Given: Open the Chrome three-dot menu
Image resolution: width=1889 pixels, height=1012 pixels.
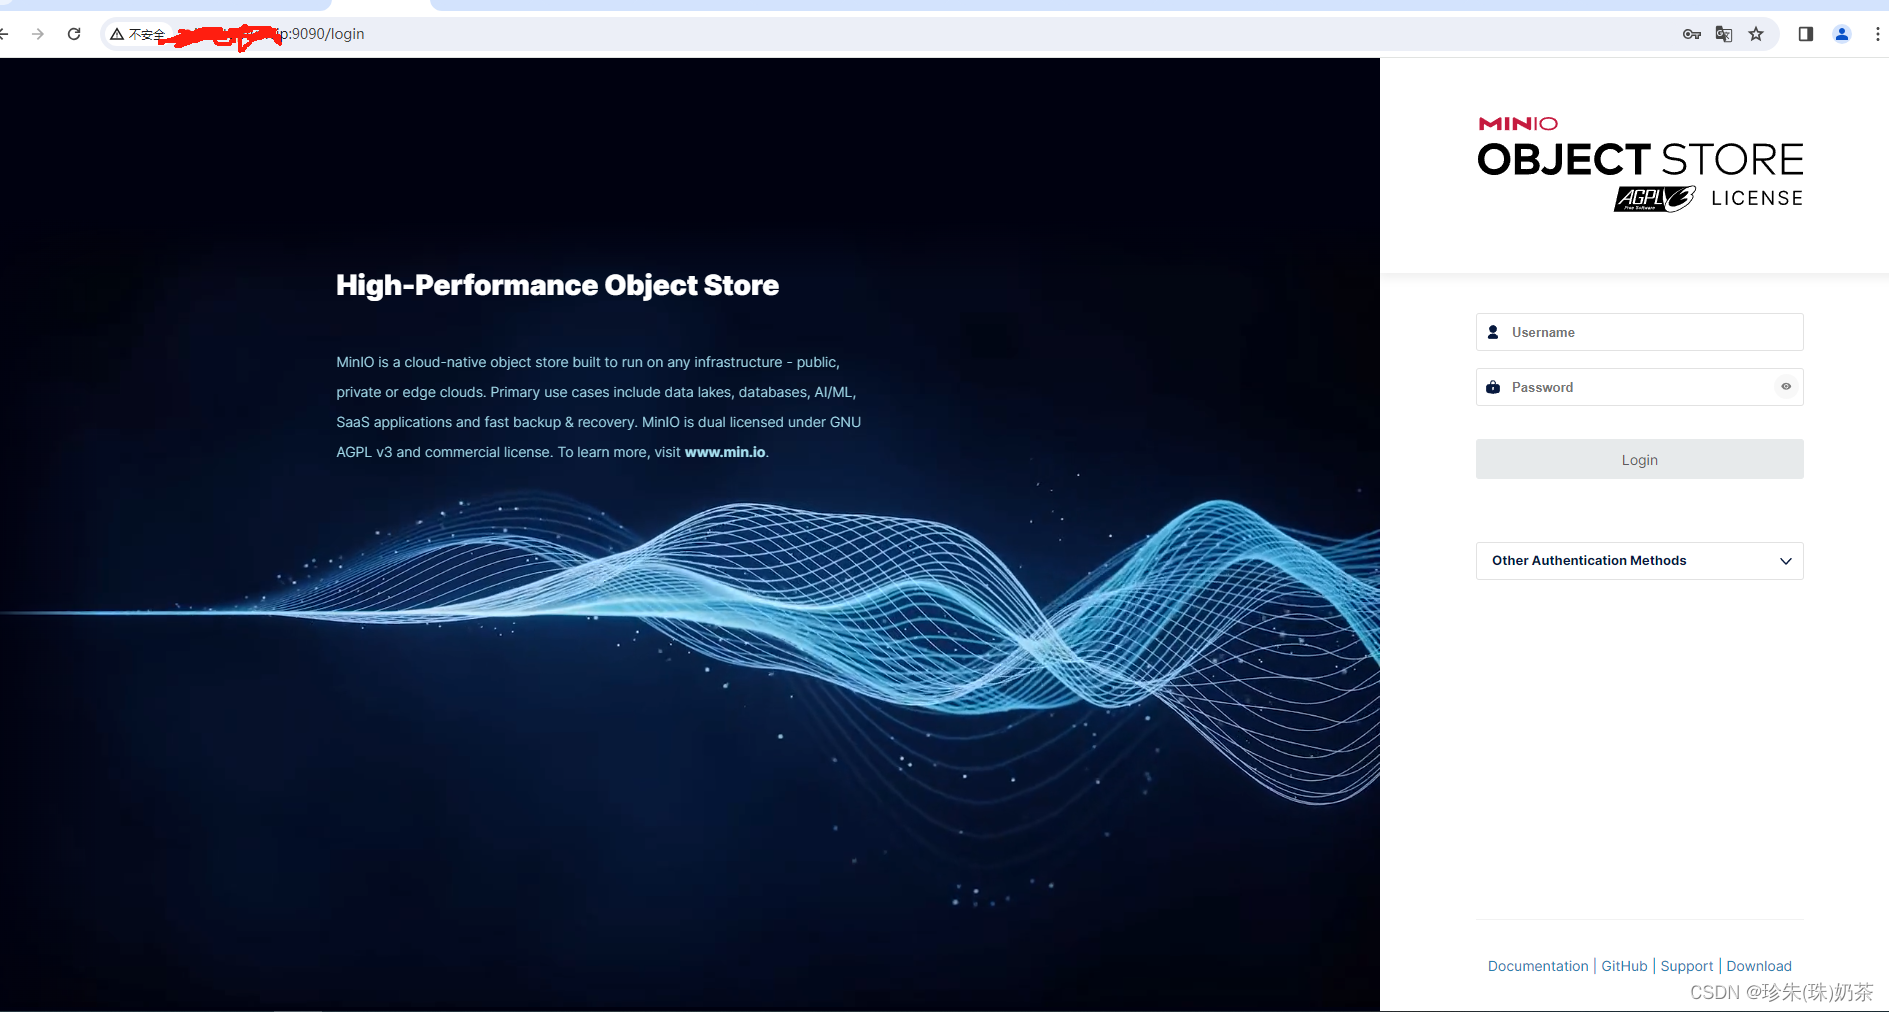Looking at the screenshot, I should 1879,34.
